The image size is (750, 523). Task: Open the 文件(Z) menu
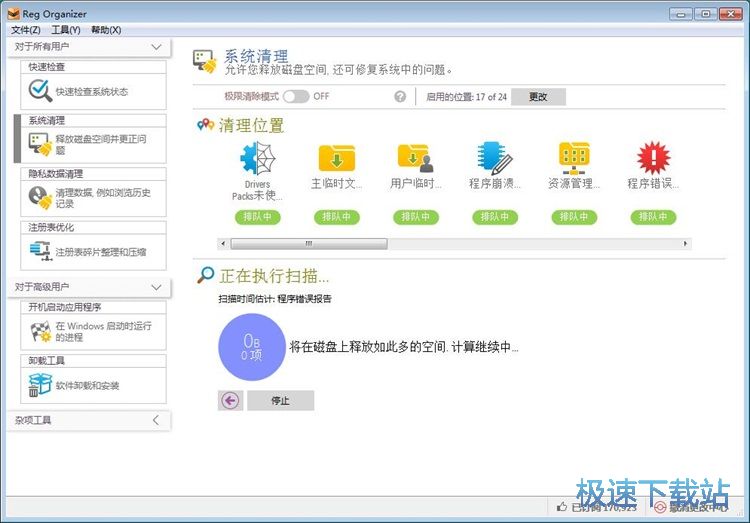[26, 30]
